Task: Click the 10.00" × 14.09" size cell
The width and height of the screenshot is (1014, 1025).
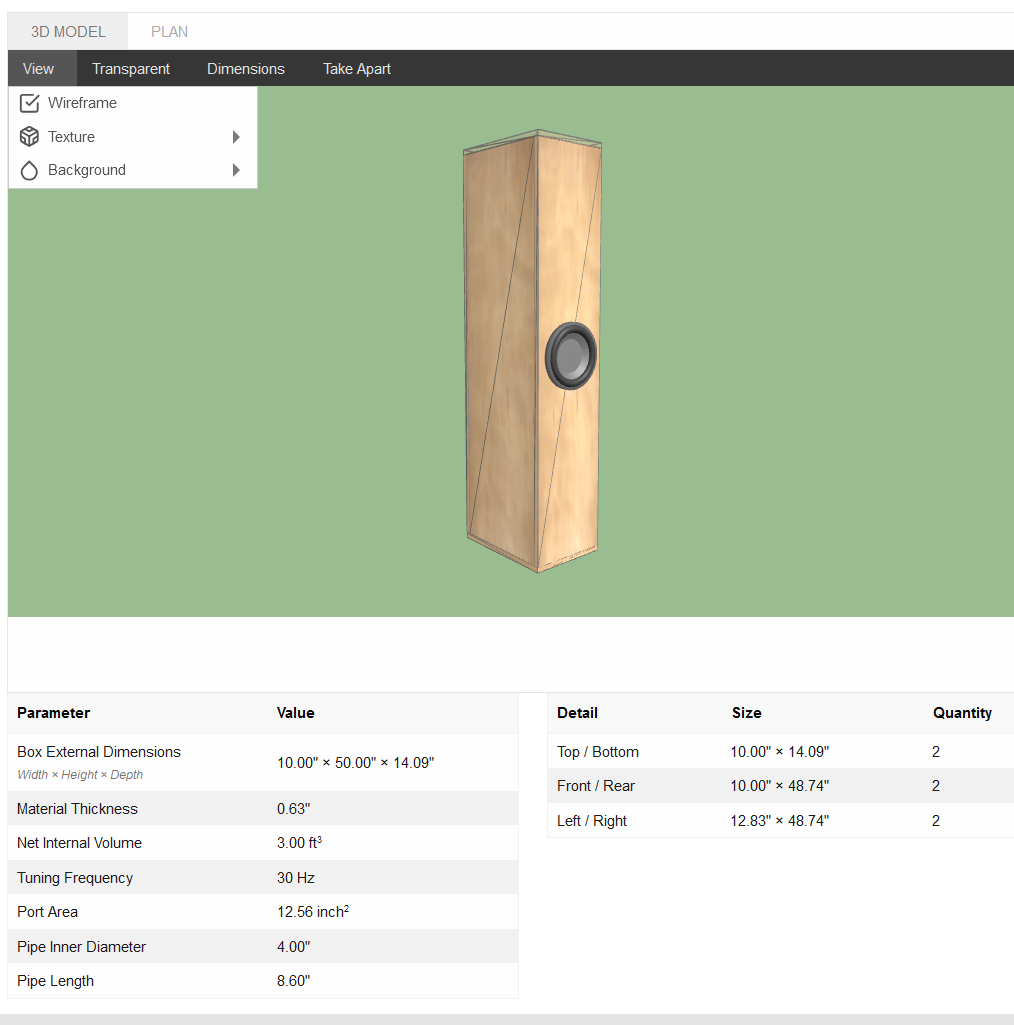Action: [779, 752]
